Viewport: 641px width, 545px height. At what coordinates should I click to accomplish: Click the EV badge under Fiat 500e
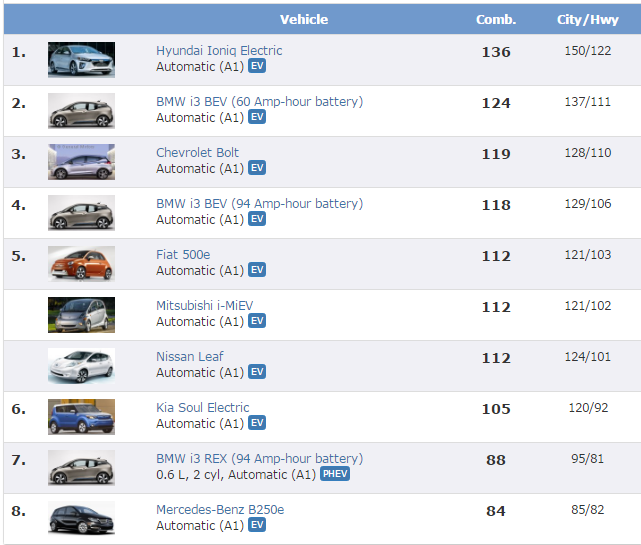[x=257, y=271]
